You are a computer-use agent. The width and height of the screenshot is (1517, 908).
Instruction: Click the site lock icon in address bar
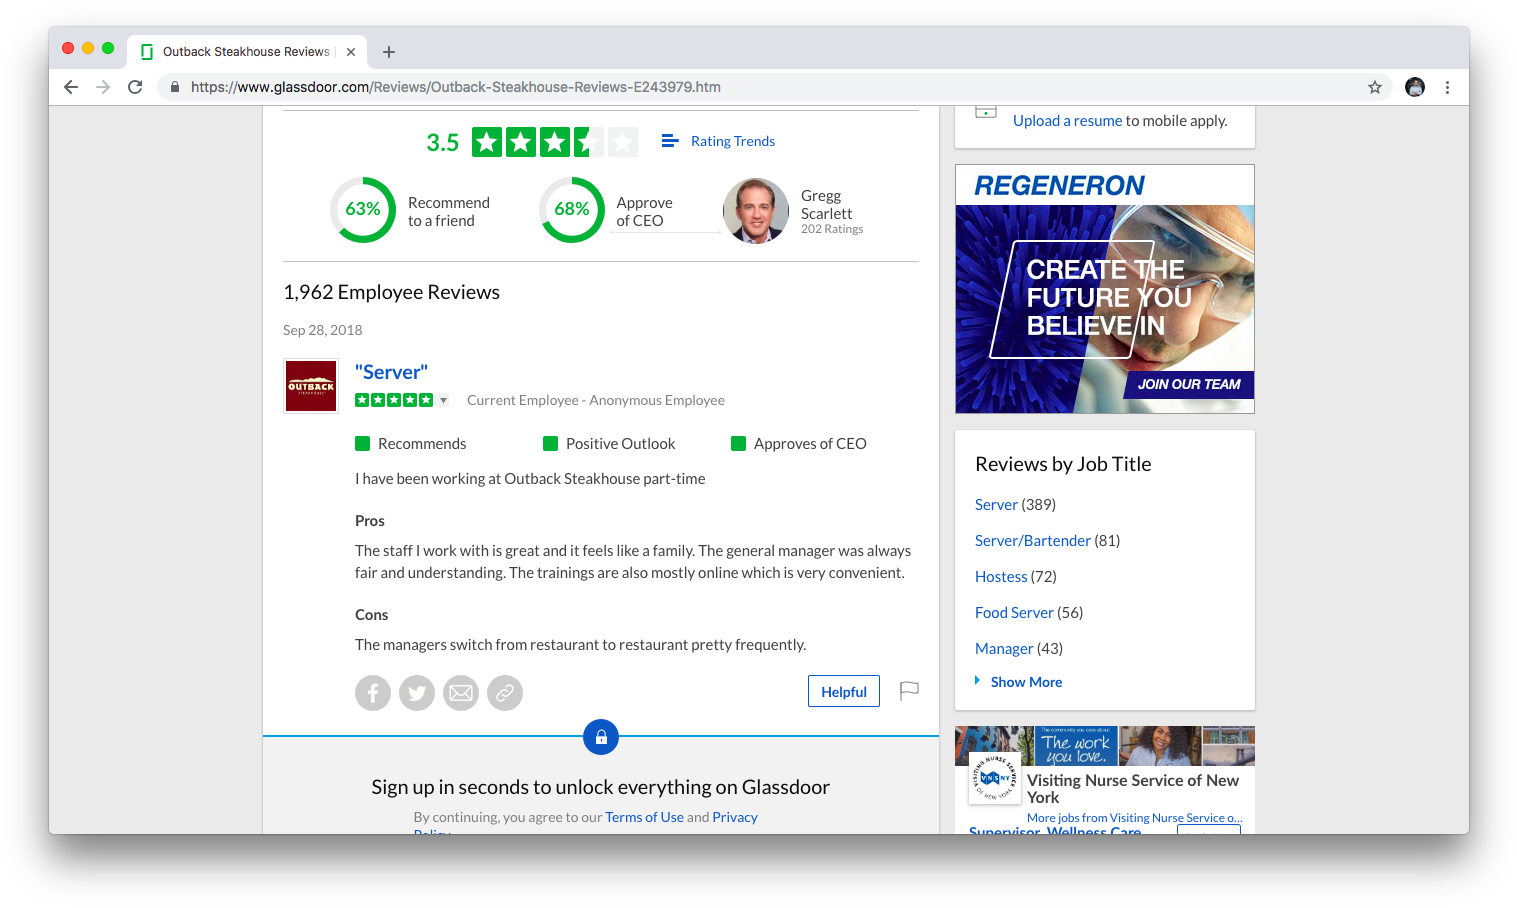175,87
